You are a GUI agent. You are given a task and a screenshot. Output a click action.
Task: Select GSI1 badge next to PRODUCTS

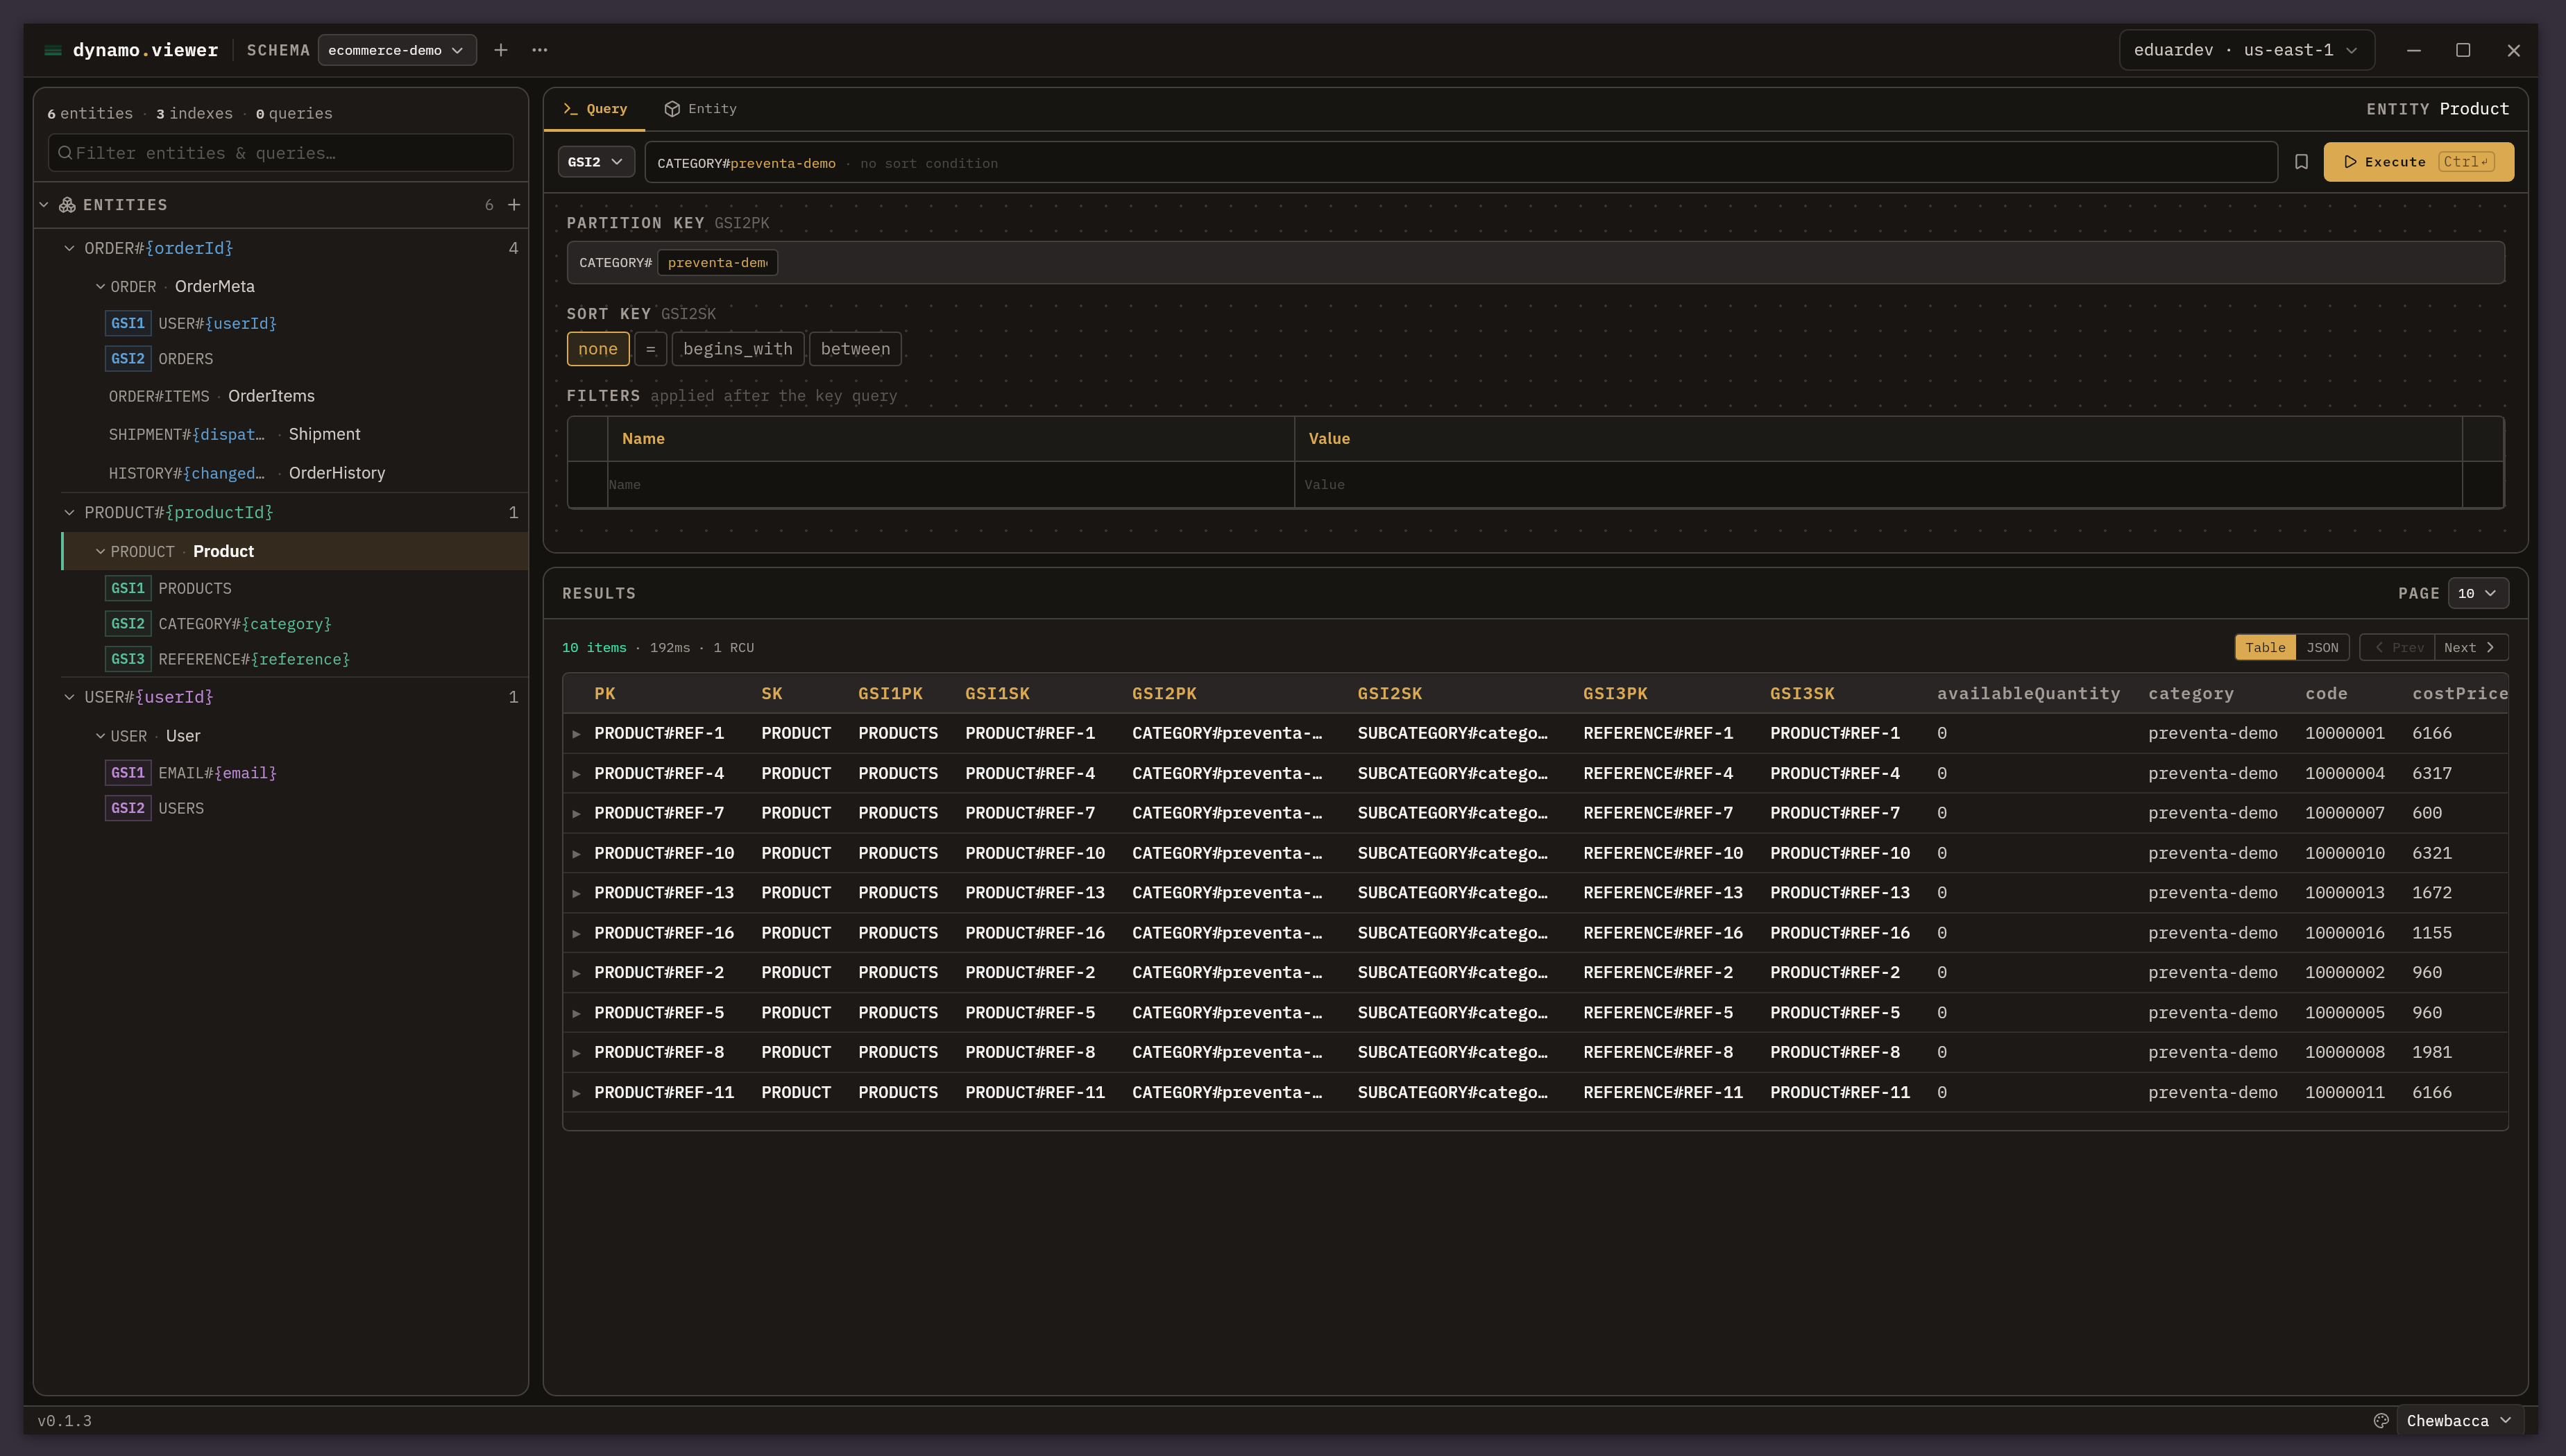point(128,588)
